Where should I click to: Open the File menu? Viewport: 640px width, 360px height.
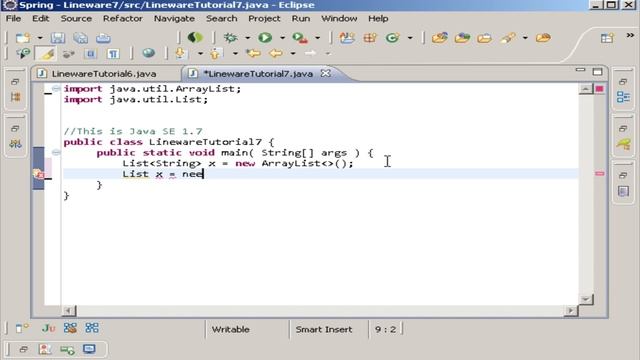[13, 18]
